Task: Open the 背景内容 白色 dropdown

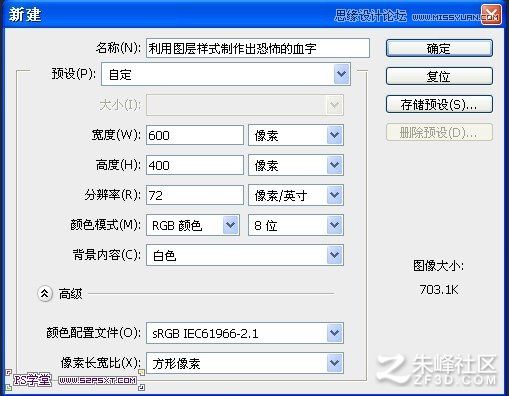Action: [x=245, y=255]
